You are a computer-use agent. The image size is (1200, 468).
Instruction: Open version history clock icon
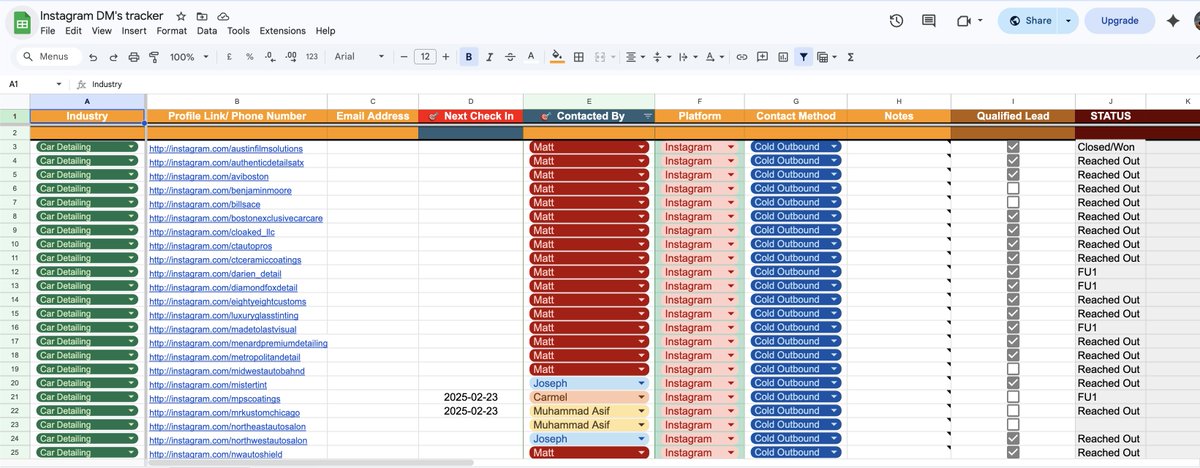click(897, 20)
